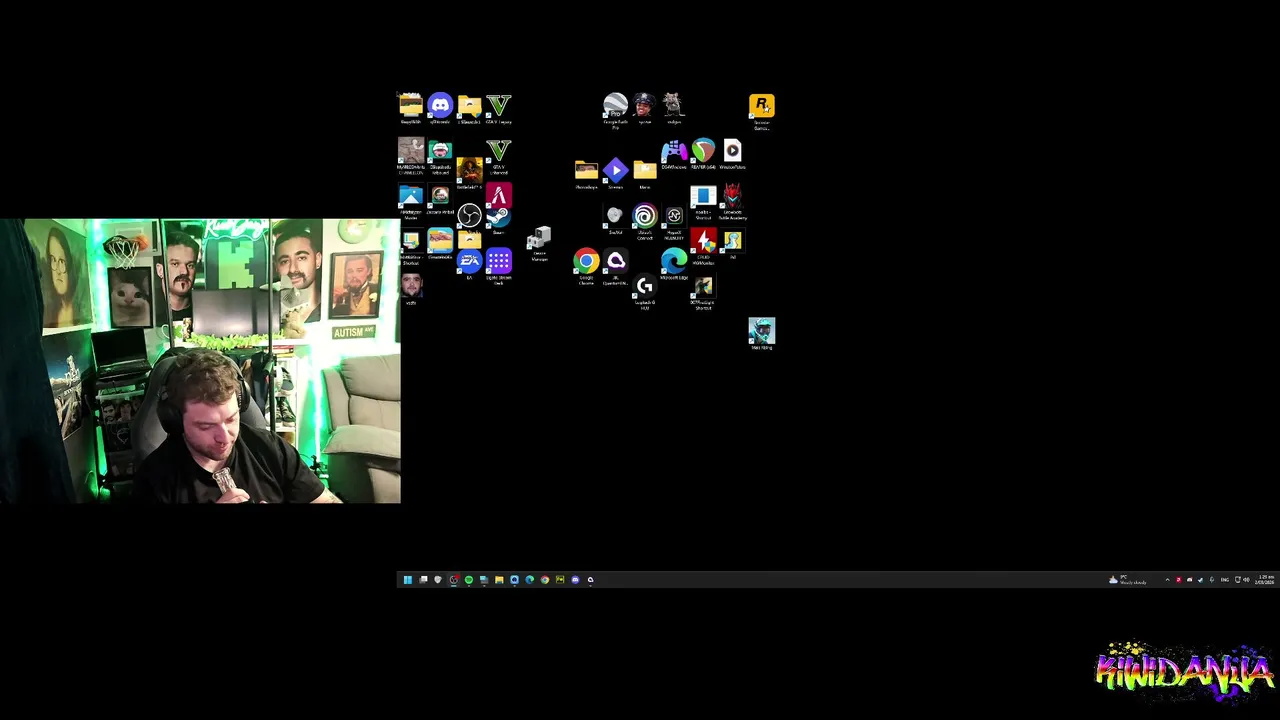
Task: Open the OBS Studio desktop icon
Action: click(469, 215)
